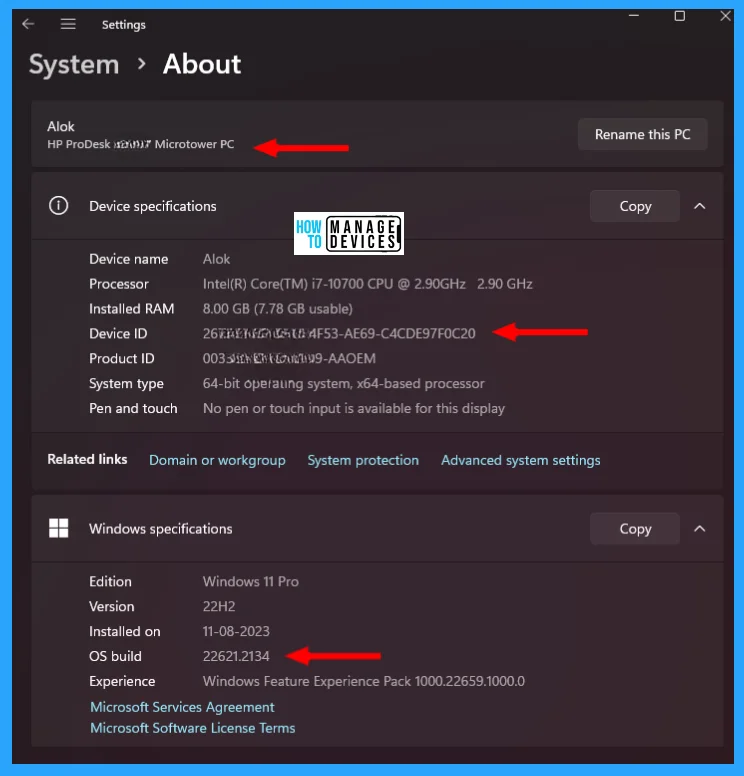Maximize the Settings window
Image resolution: width=744 pixels, height=776 pixels.
[680, 16]
